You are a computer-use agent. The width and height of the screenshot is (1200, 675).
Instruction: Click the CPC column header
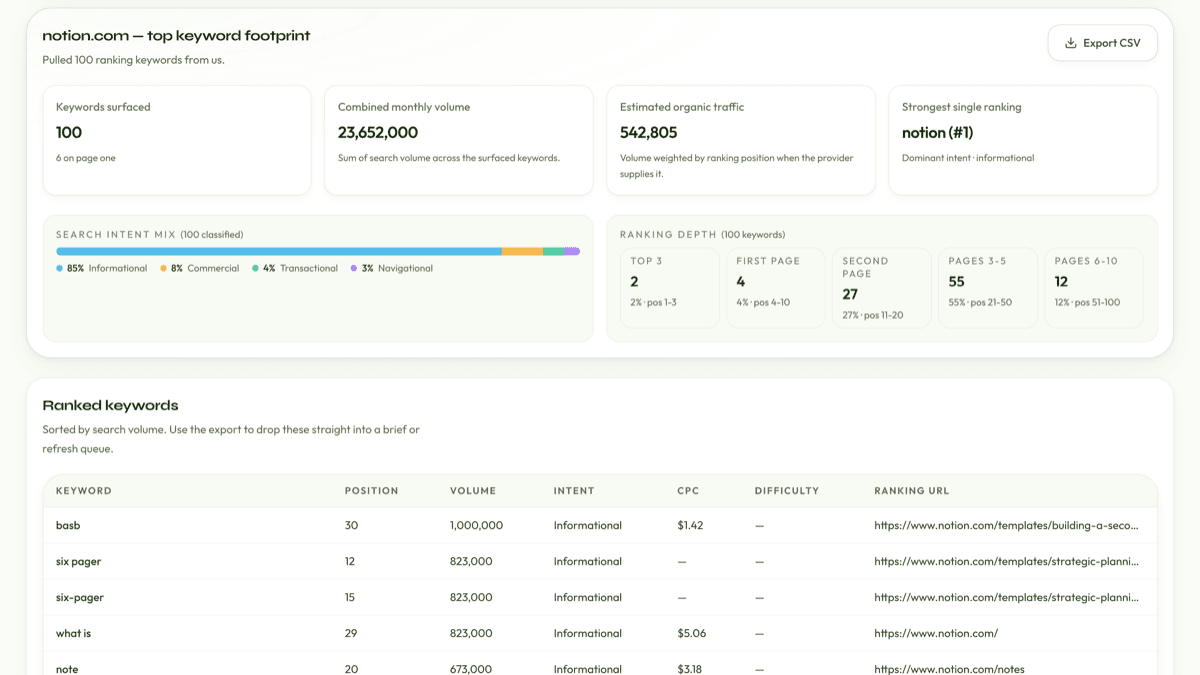coord(688,491)
